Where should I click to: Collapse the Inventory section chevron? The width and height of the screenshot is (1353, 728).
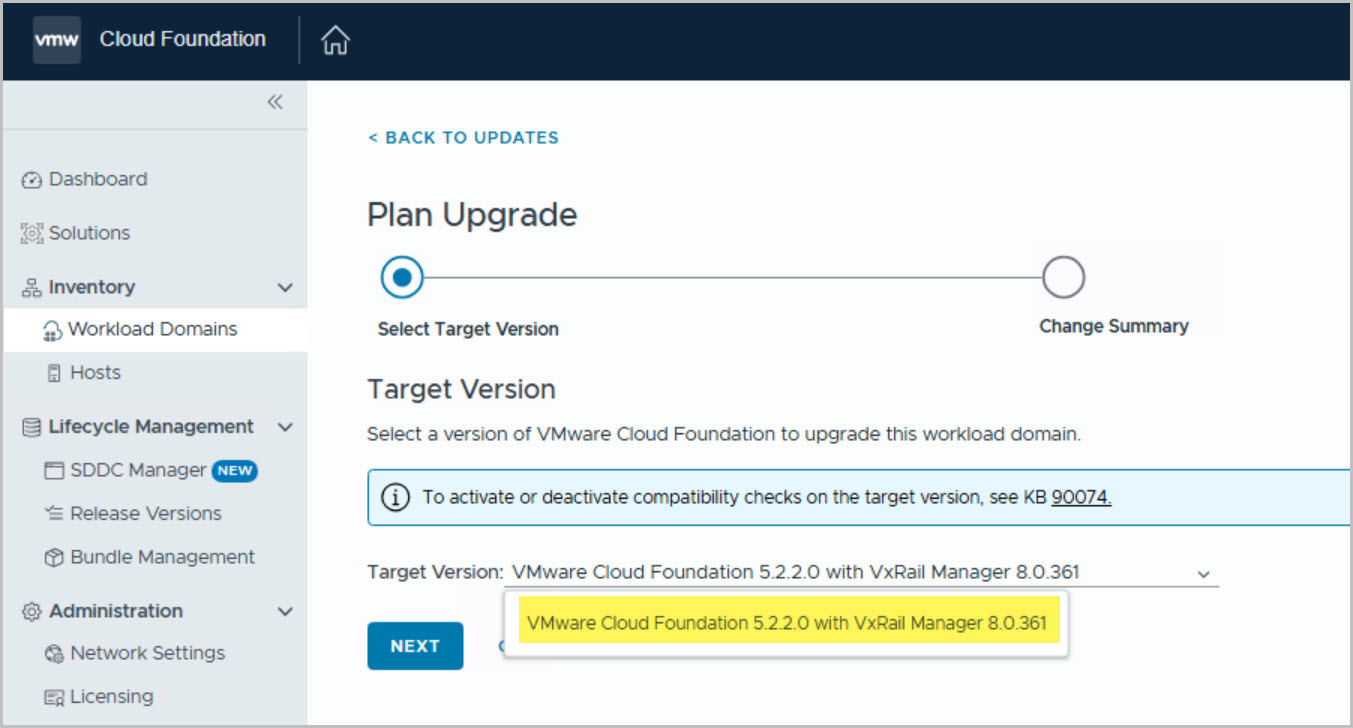[285, 288]
